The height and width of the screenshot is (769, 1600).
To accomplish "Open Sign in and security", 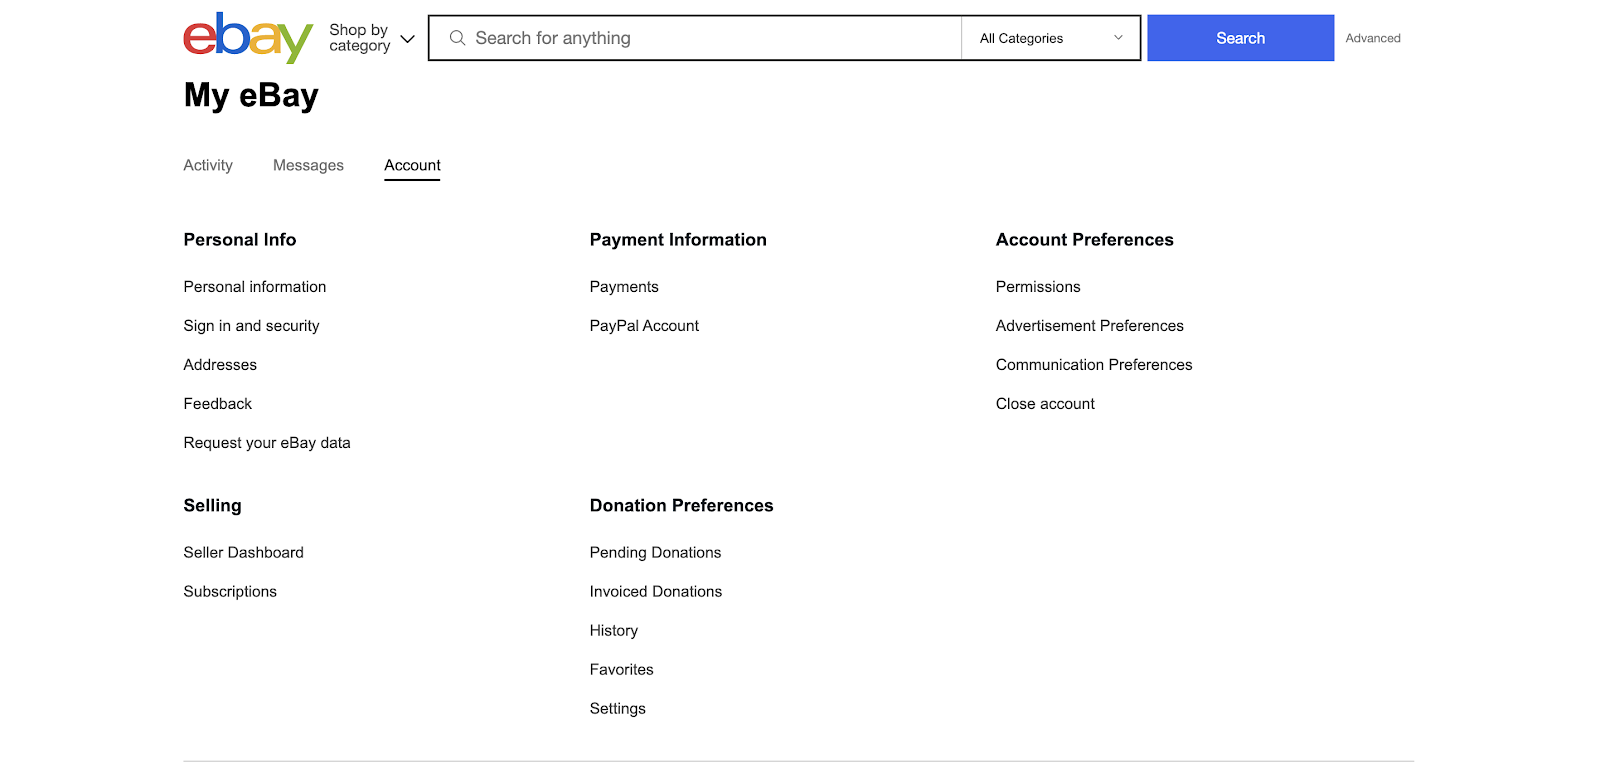I will [251, 325].
